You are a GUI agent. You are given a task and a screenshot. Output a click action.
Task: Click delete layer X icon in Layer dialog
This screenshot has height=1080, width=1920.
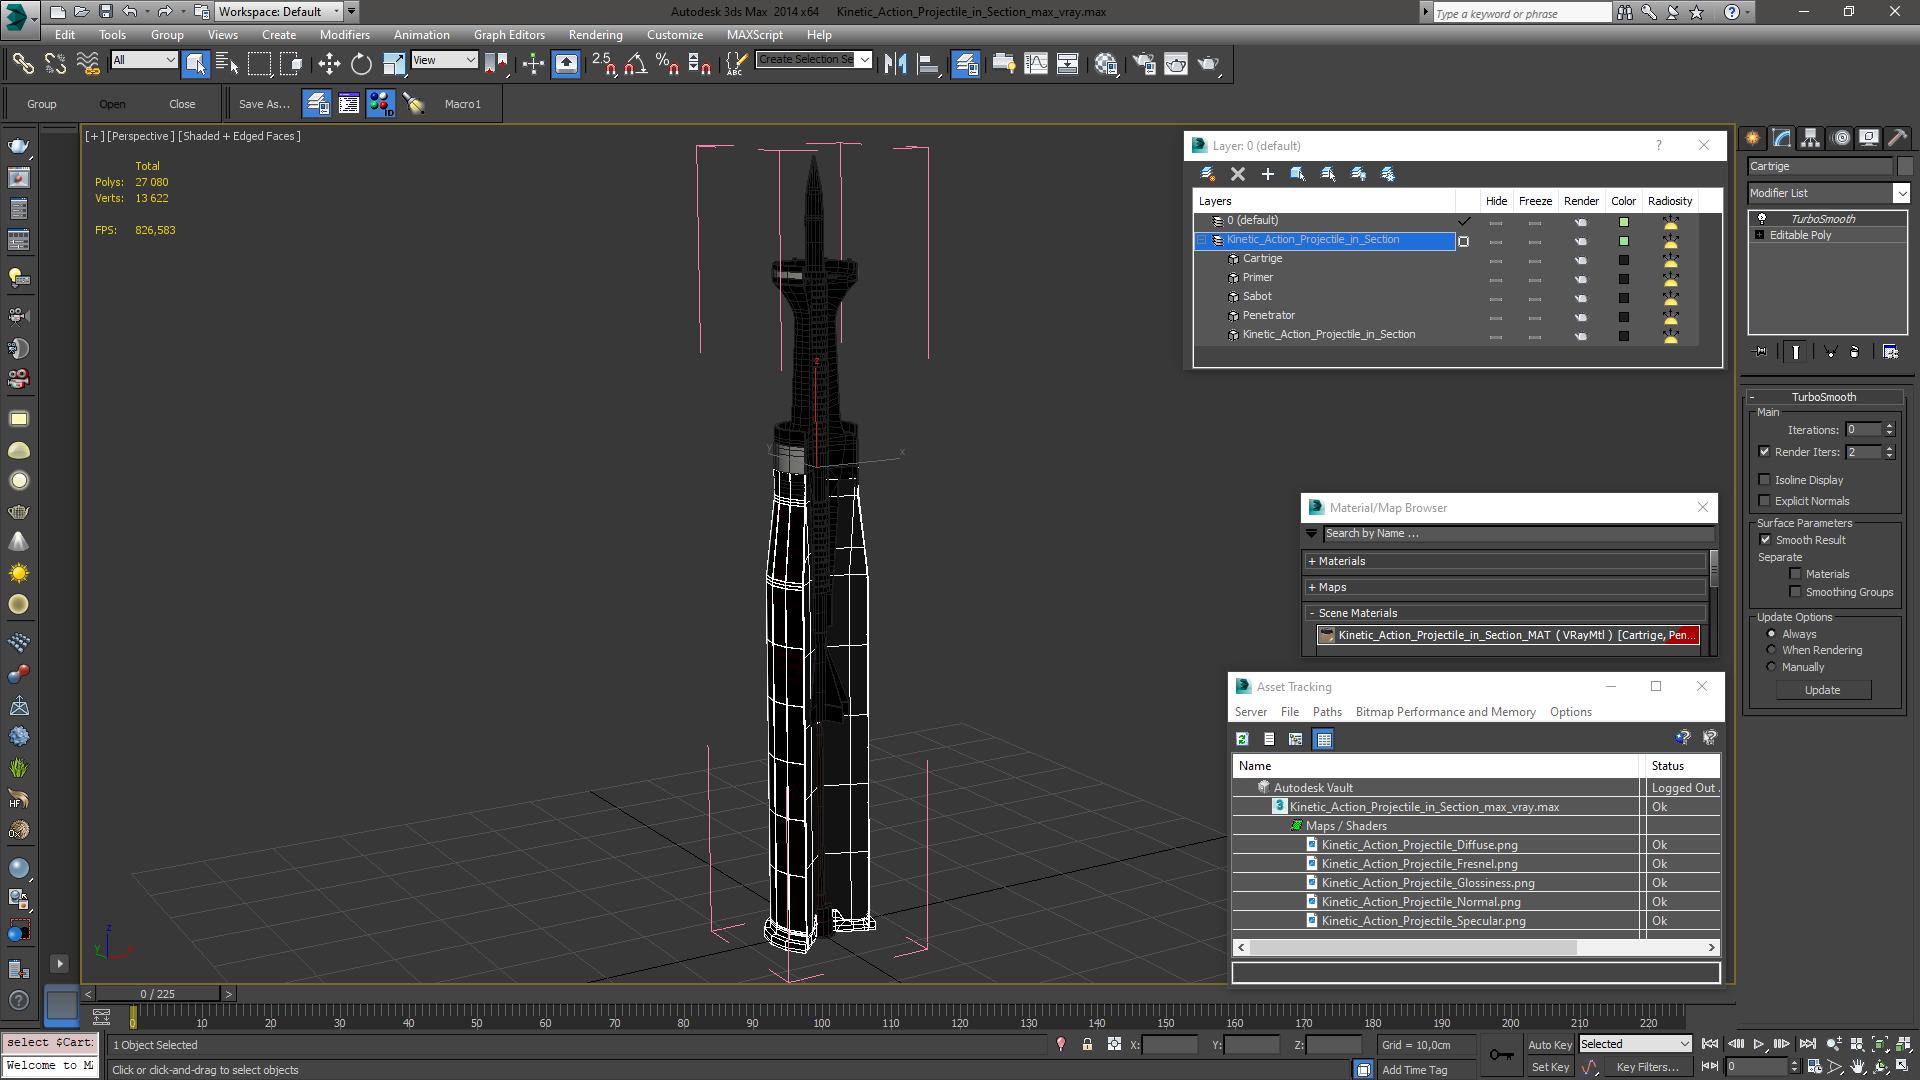click(1237, 174)
